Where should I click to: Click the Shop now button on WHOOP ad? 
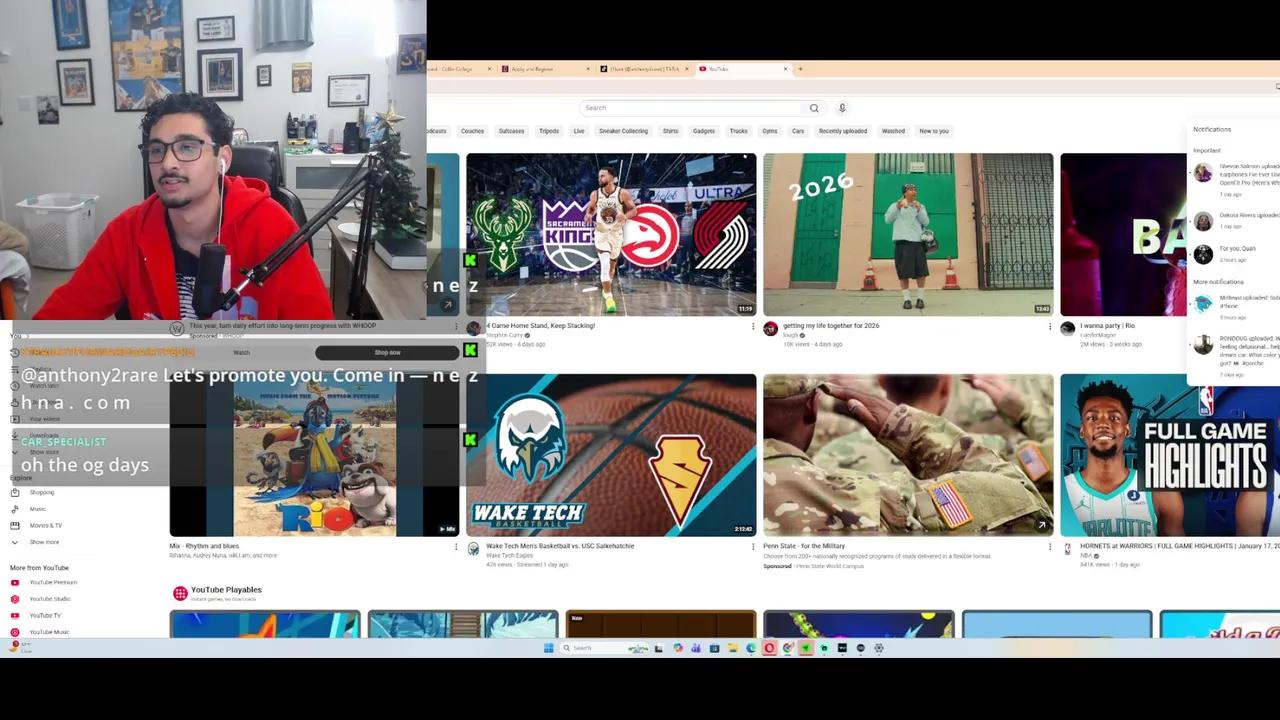388,352
